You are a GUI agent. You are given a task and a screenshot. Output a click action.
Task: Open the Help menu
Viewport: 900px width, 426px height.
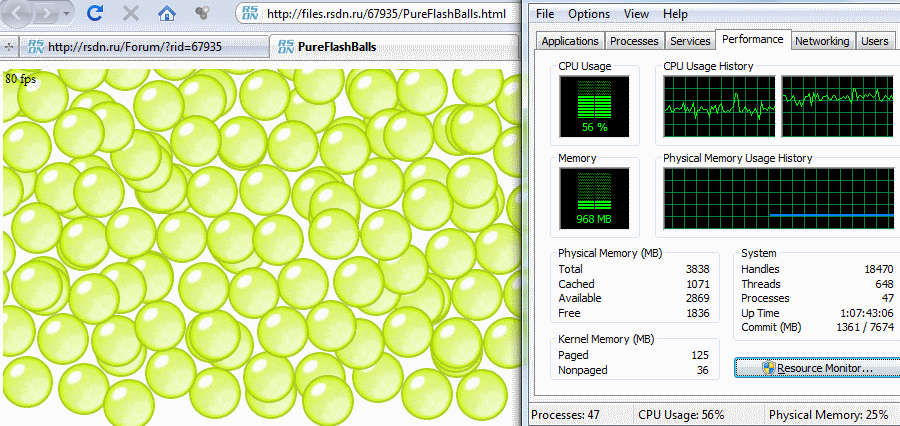[675, 14]
